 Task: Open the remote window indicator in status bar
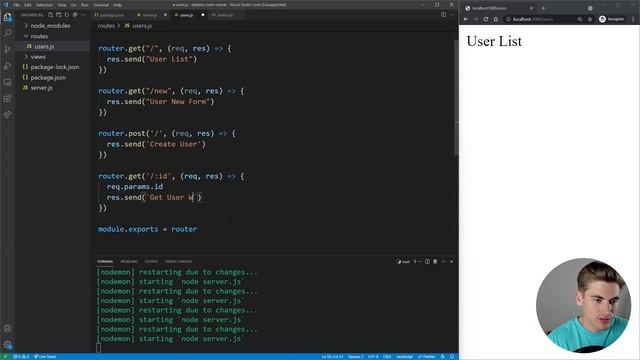(x=5, y=356)
